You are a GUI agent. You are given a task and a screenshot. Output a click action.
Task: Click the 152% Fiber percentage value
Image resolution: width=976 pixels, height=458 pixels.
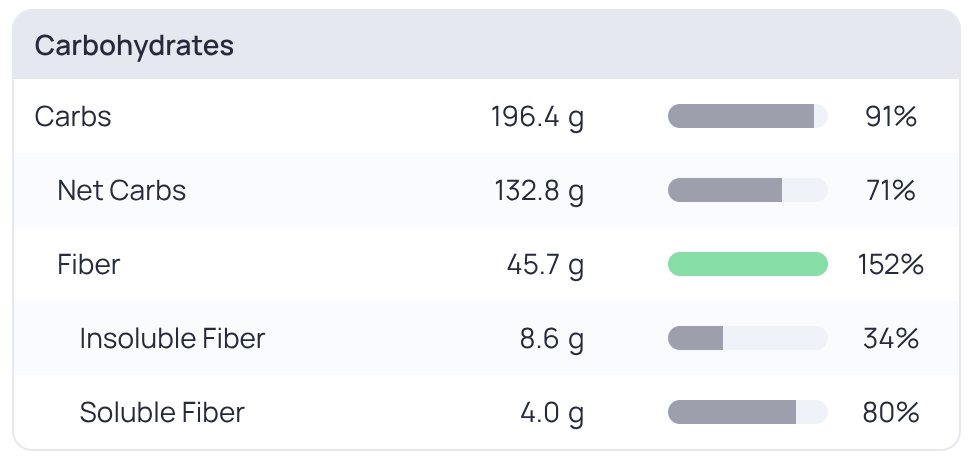(891, 264)
